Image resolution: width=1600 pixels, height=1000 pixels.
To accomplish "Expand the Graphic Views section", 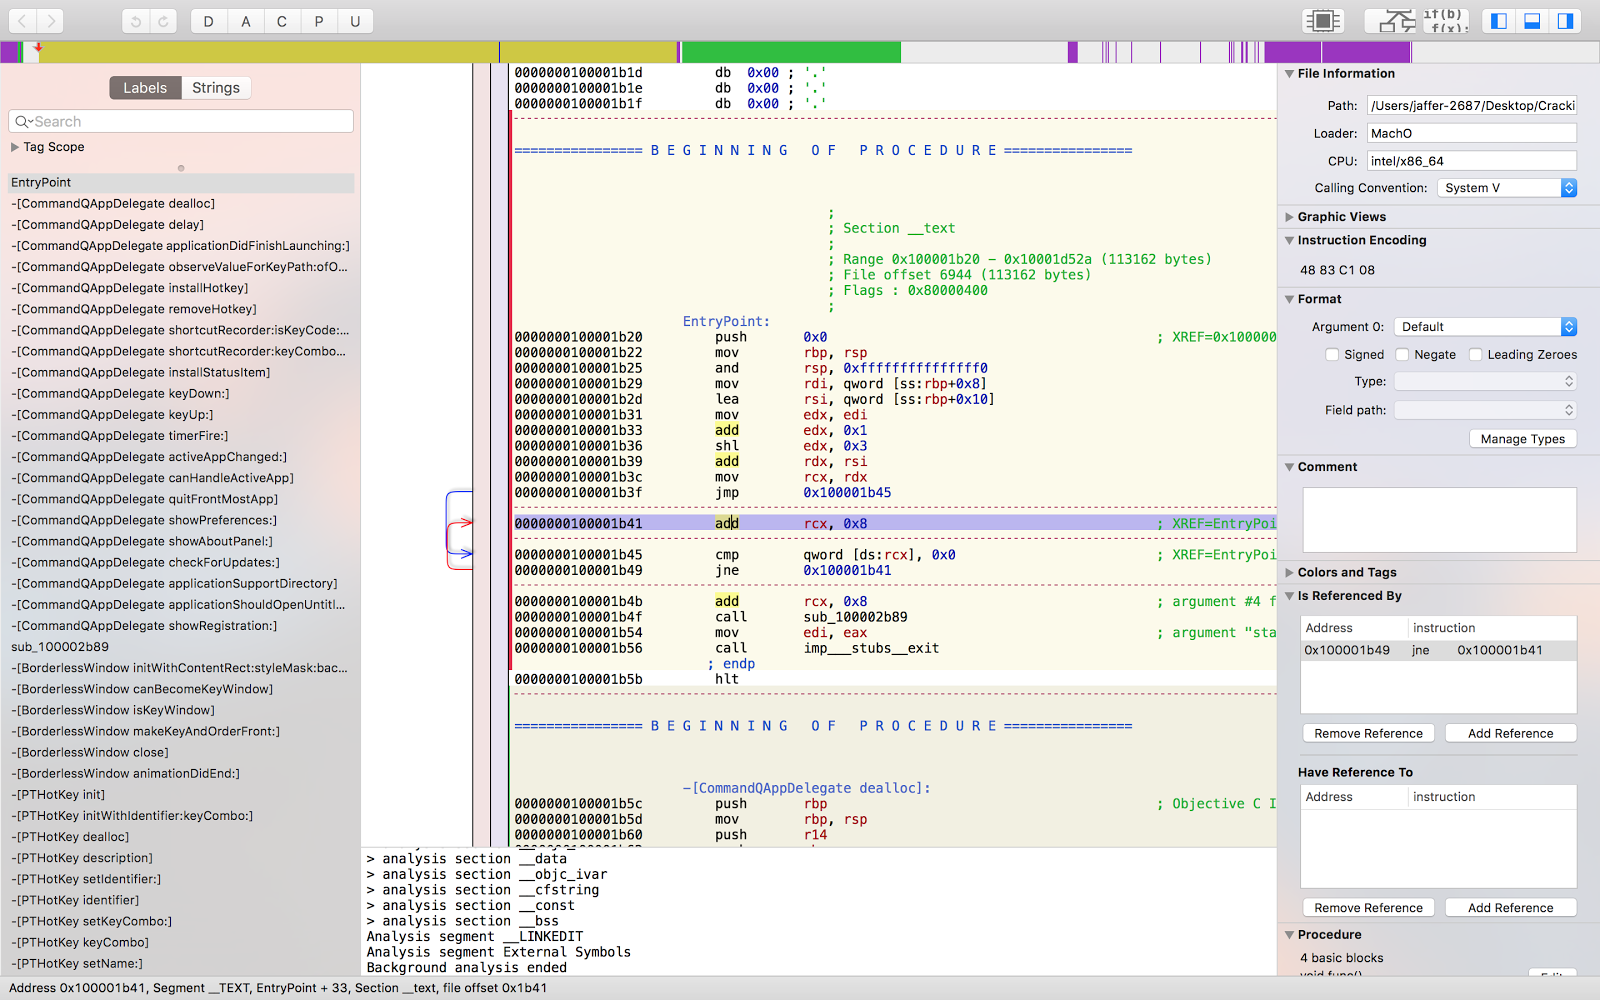I will [1290, 217].
